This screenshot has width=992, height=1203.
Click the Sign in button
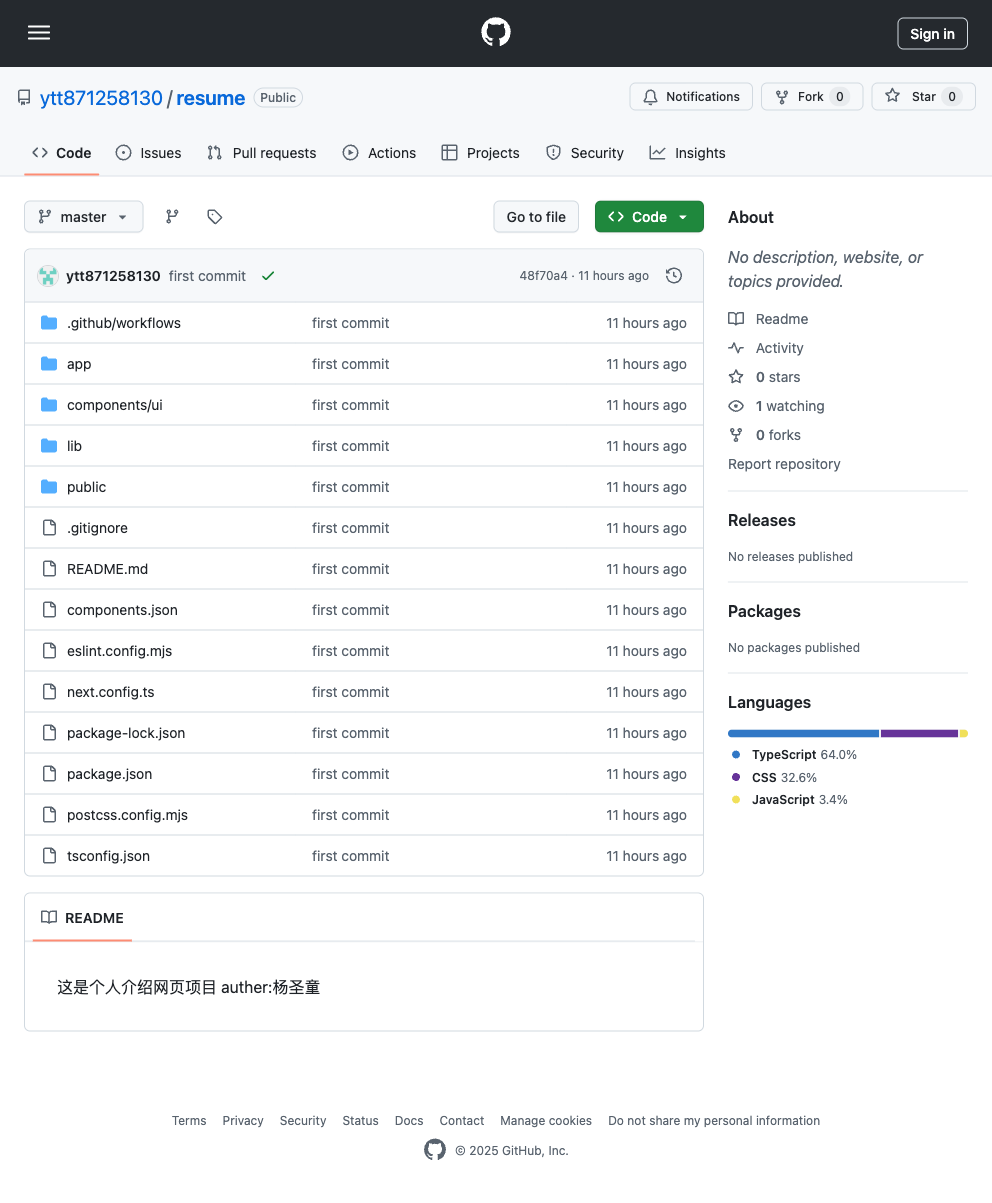(932, 33)
